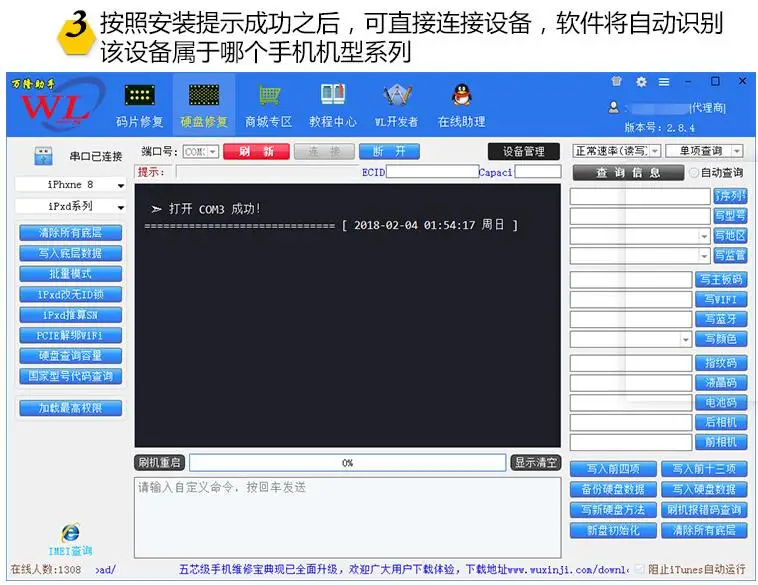758x585 pixels.
Task: Click the 液晶码 LCD code button
Action: 721,383
